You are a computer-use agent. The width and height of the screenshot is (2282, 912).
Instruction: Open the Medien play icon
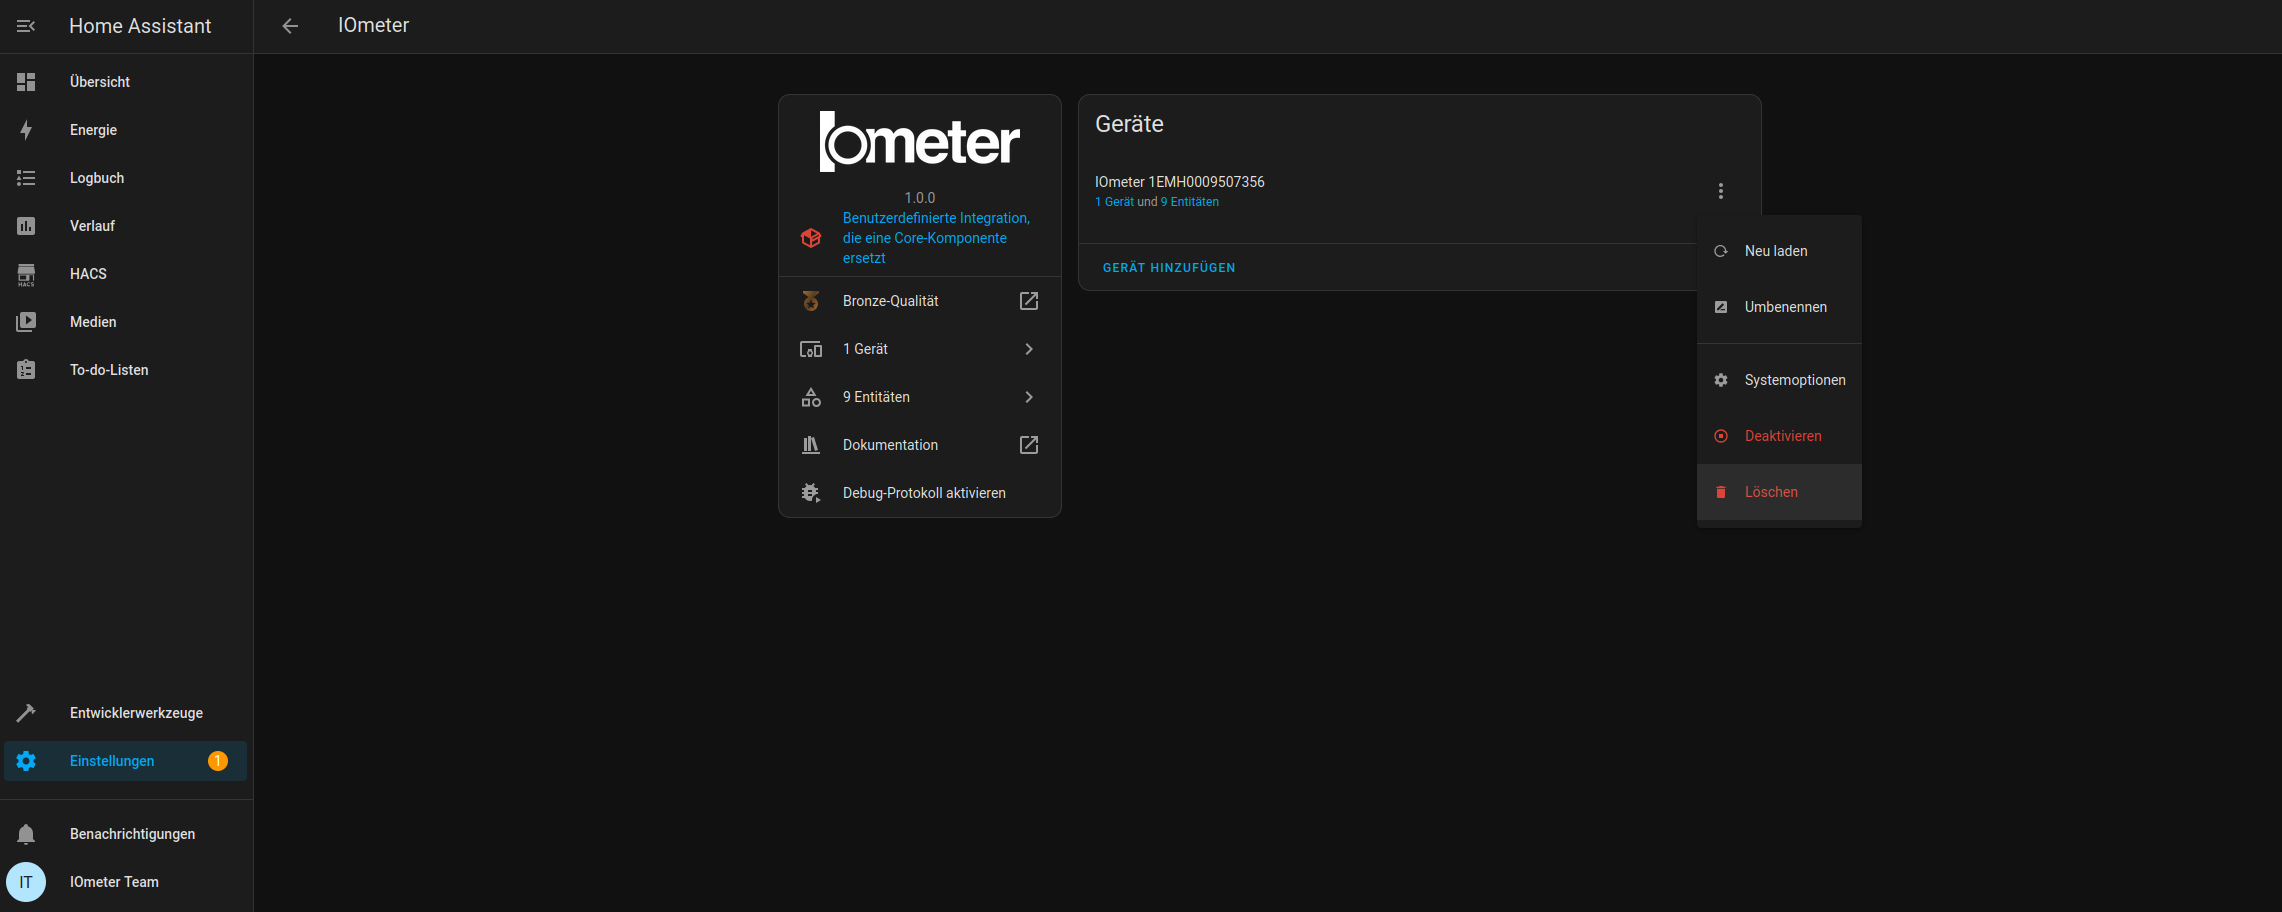tap(26, 322)
